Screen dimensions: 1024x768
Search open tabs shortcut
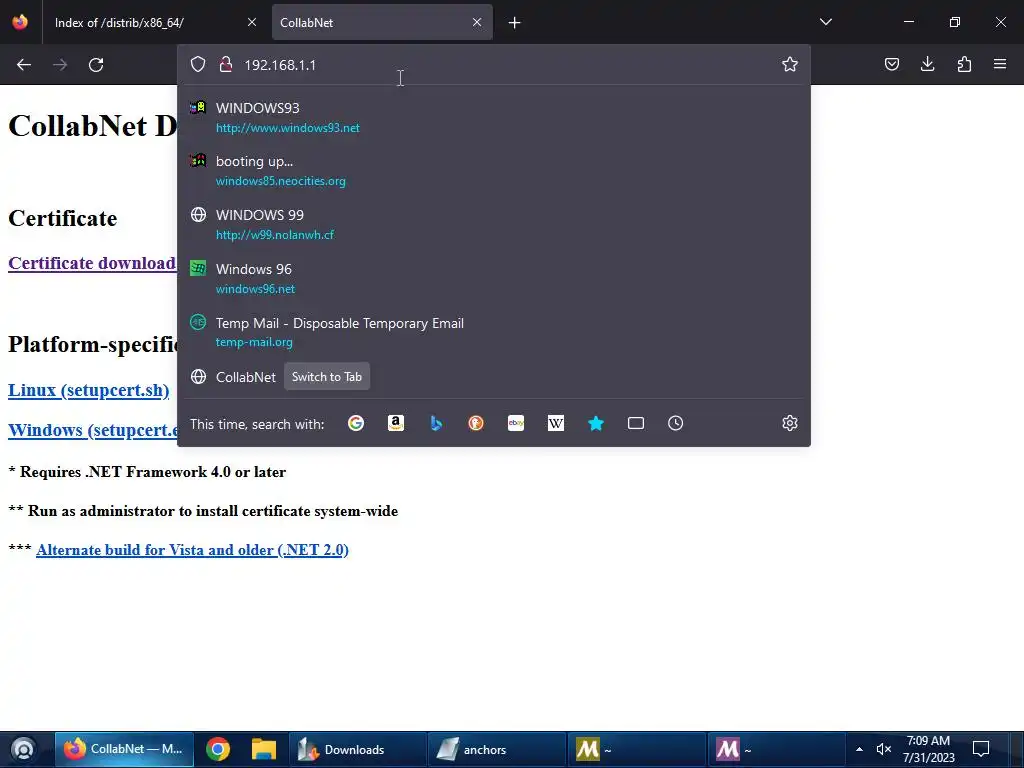coord(636,423)
